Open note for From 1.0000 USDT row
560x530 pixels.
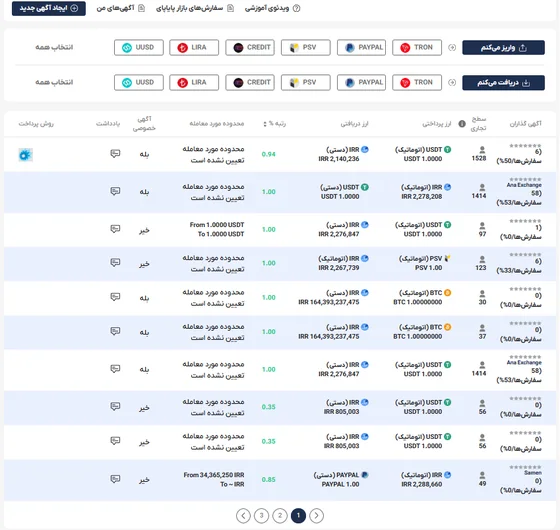pos(115,229)
